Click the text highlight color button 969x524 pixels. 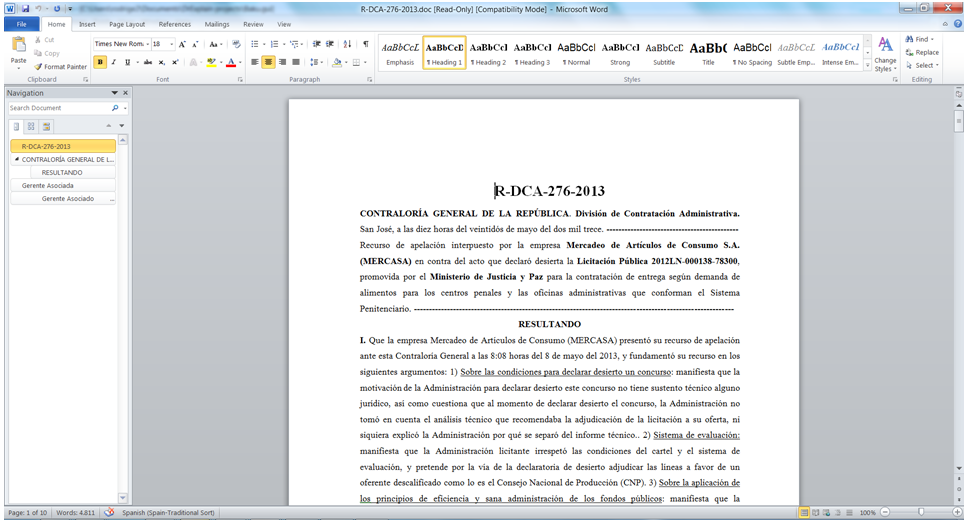coord(211,62)
